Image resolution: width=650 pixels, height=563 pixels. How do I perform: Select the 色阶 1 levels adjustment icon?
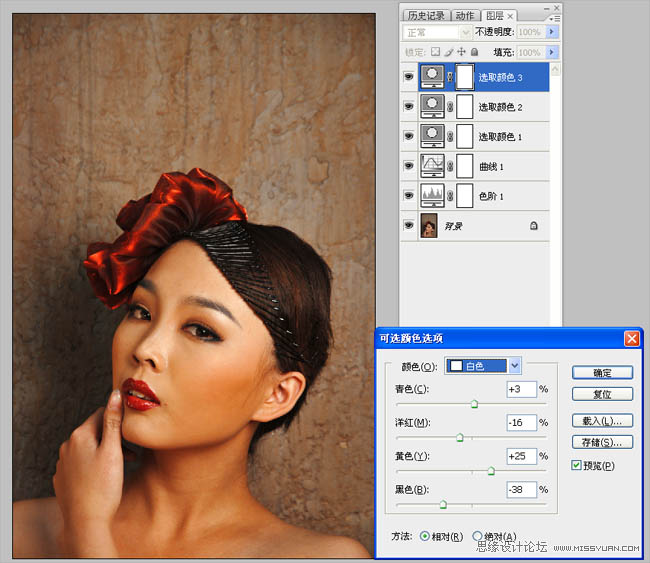point(434,196)
